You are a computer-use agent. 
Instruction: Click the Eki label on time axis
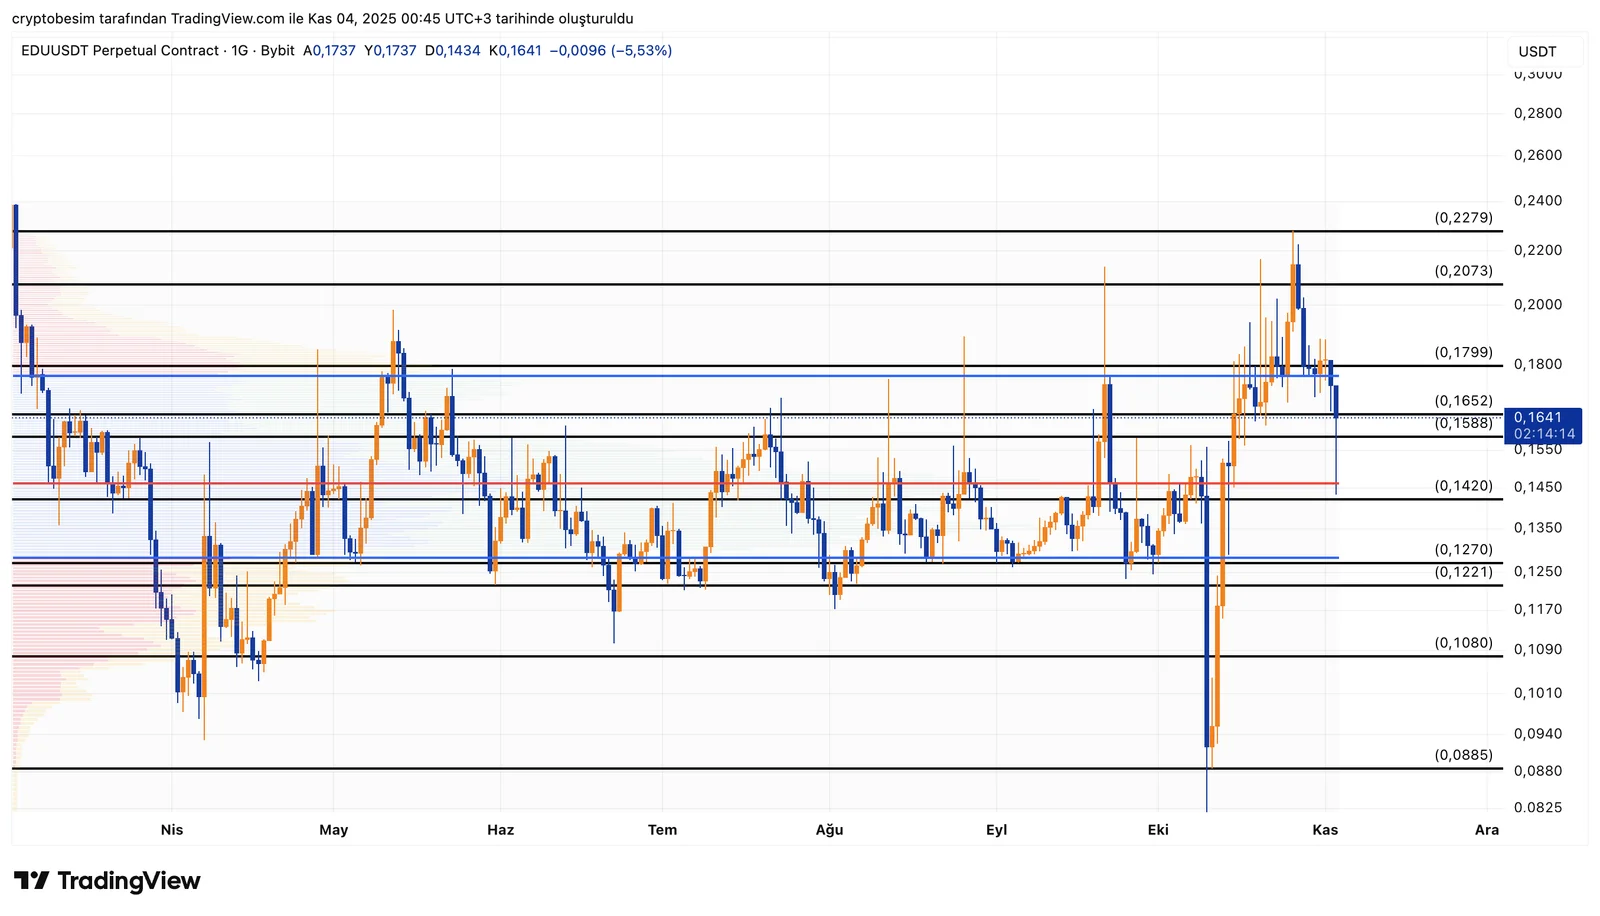click(1158, 830)
